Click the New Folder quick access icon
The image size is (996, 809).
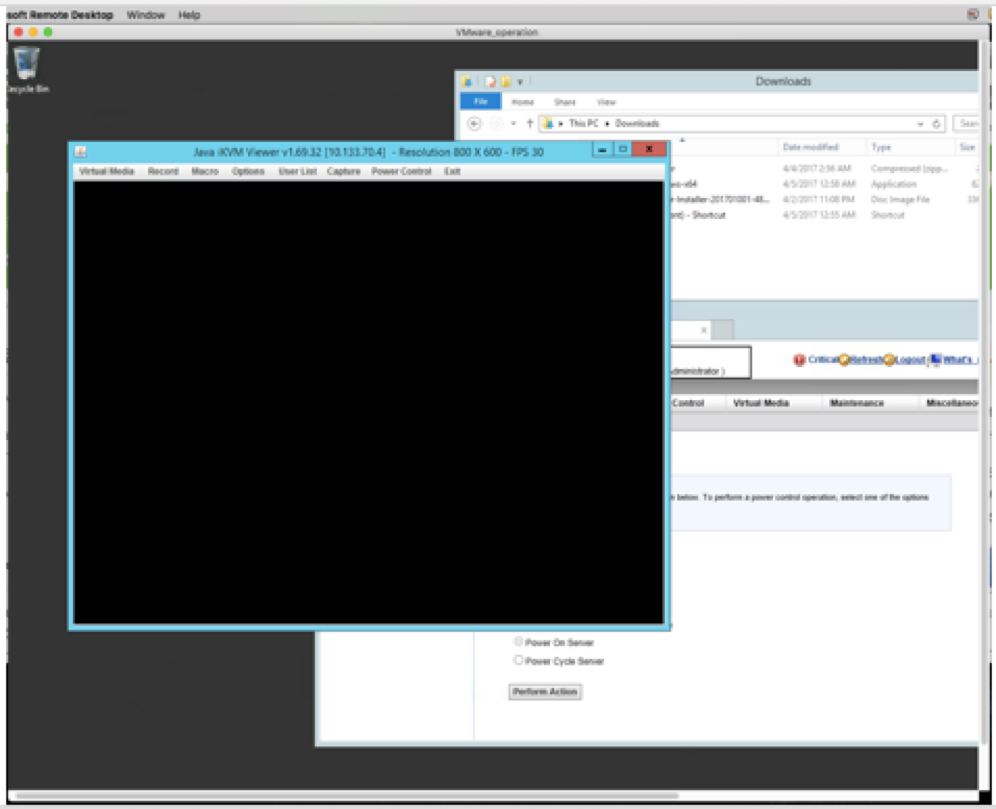506,81
